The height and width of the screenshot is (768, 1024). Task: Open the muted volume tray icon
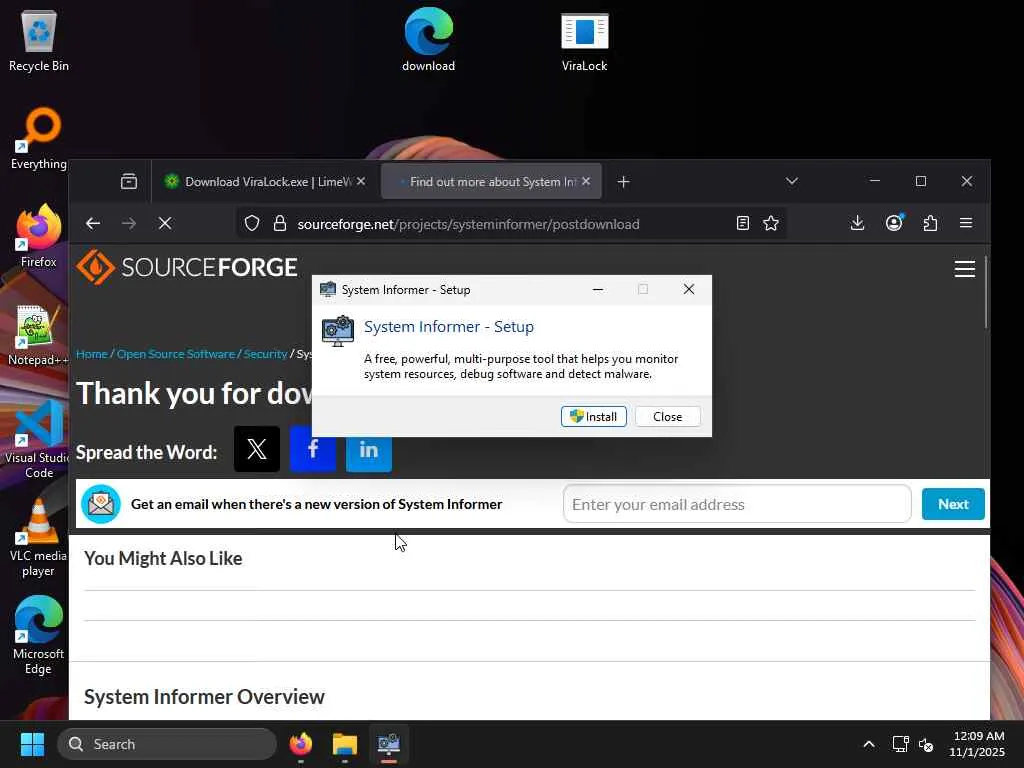[926, 744]
